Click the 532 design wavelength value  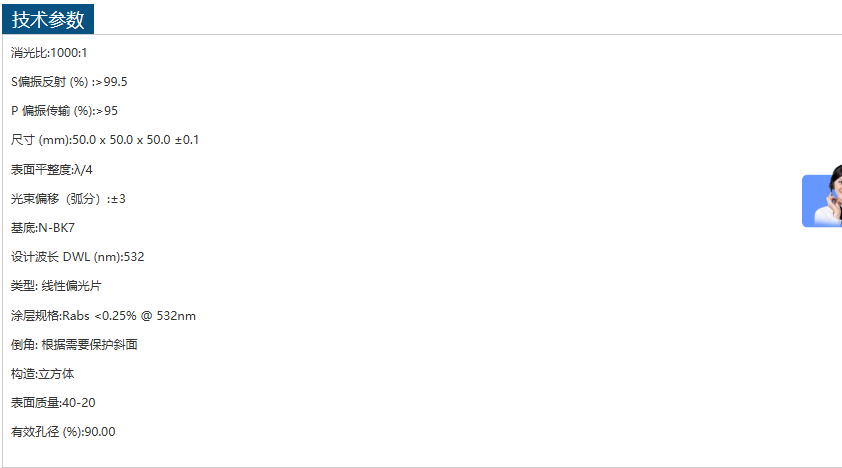[x=134, y=257]
